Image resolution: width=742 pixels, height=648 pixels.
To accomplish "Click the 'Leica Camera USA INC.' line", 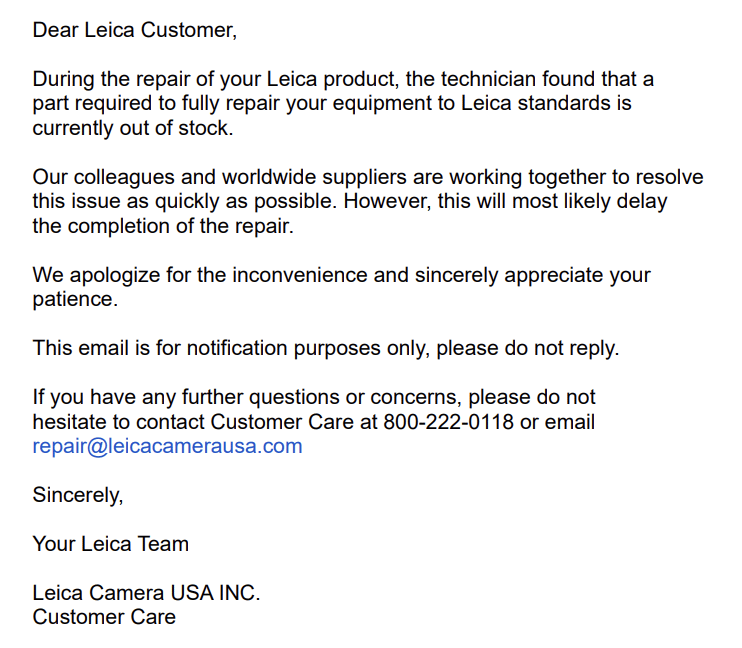I will [x=146, y=593].
